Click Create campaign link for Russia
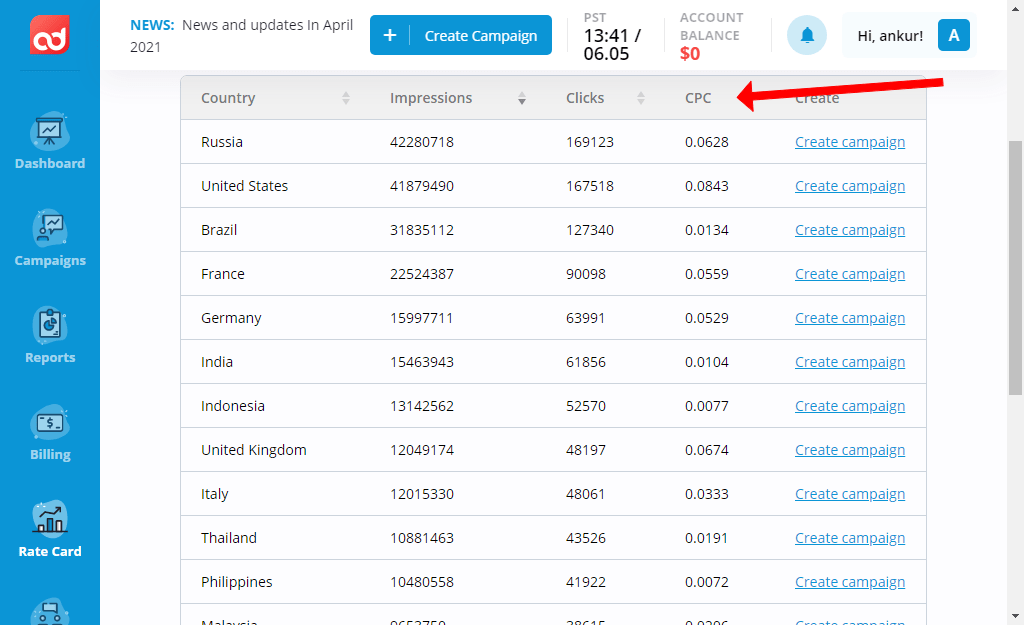The height and width of the screenshot is (625, 1024). [849, 142]
